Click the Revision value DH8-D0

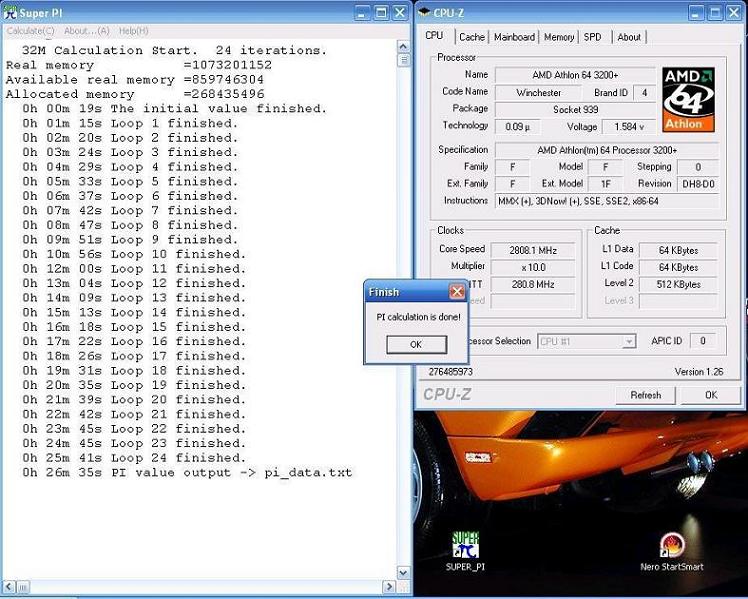click(x=698, y=184)
